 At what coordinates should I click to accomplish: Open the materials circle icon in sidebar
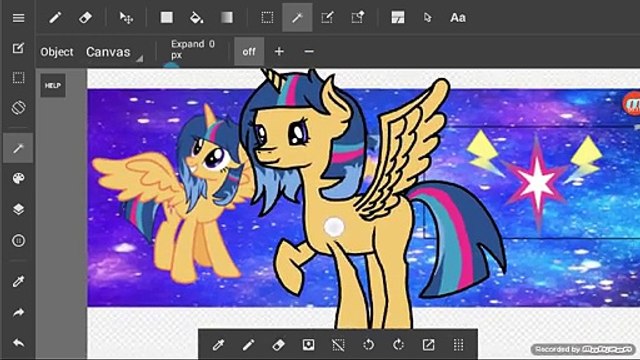click(18, 241)
